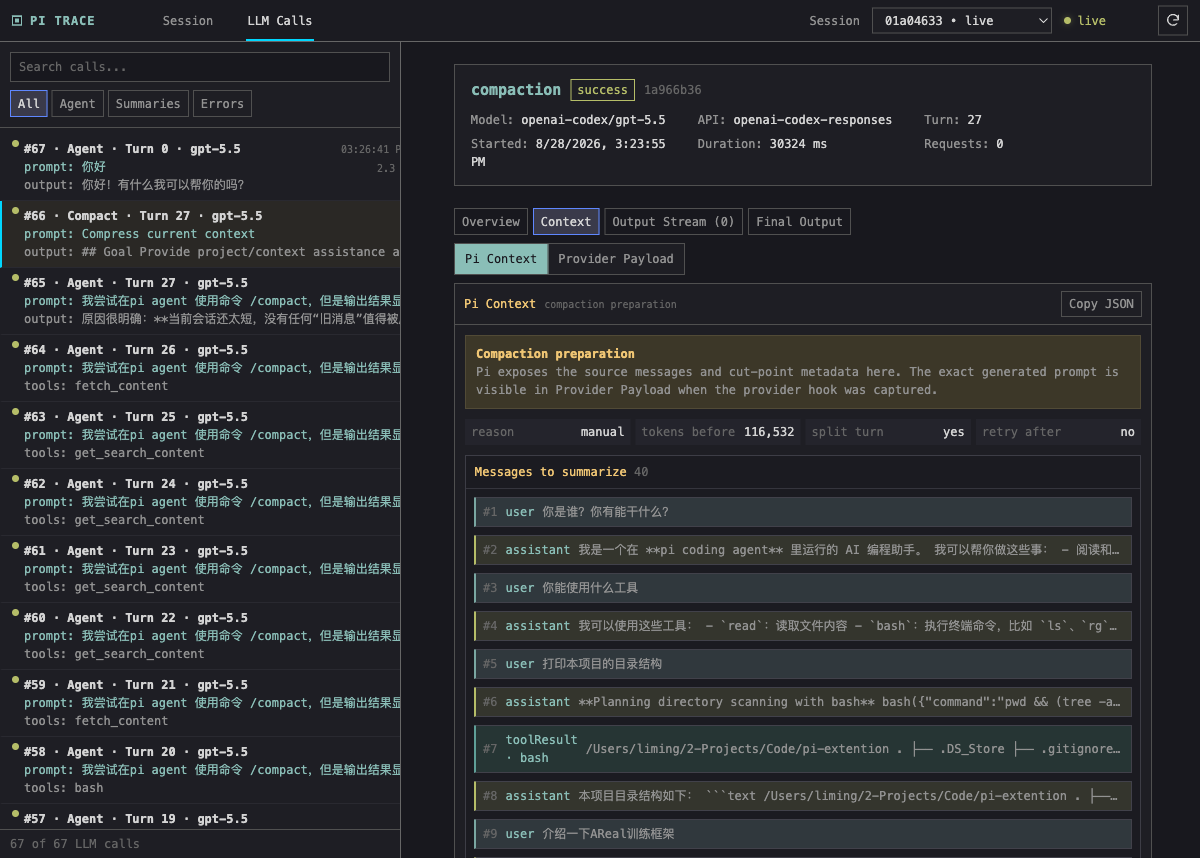Click the Compaction preparation notice title

pyautogui.click(x=555, y=354)
